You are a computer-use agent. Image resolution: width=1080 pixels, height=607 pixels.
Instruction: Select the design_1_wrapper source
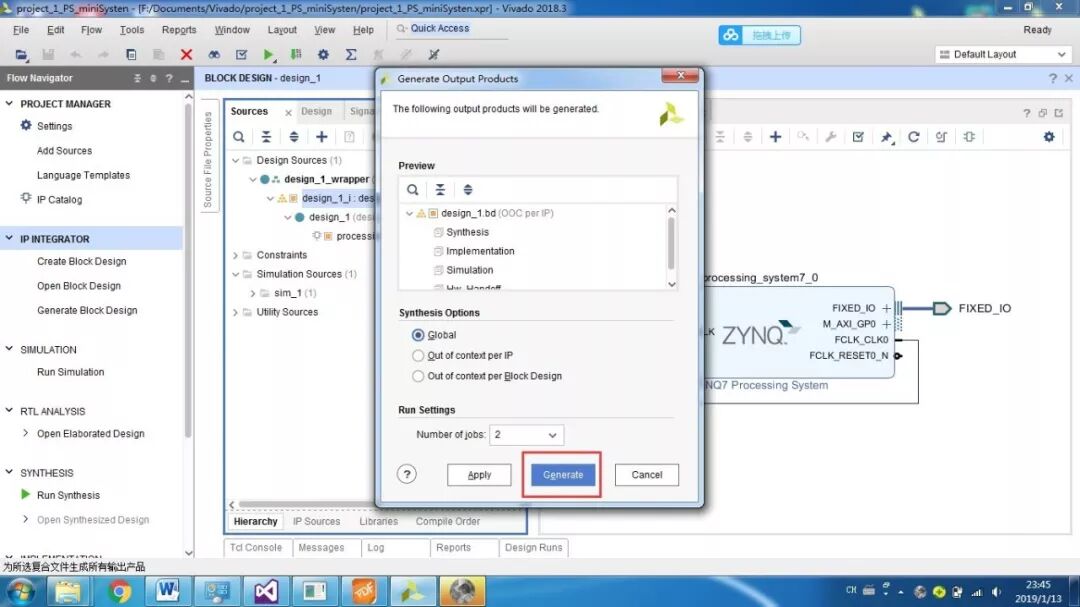coord(326,179)
